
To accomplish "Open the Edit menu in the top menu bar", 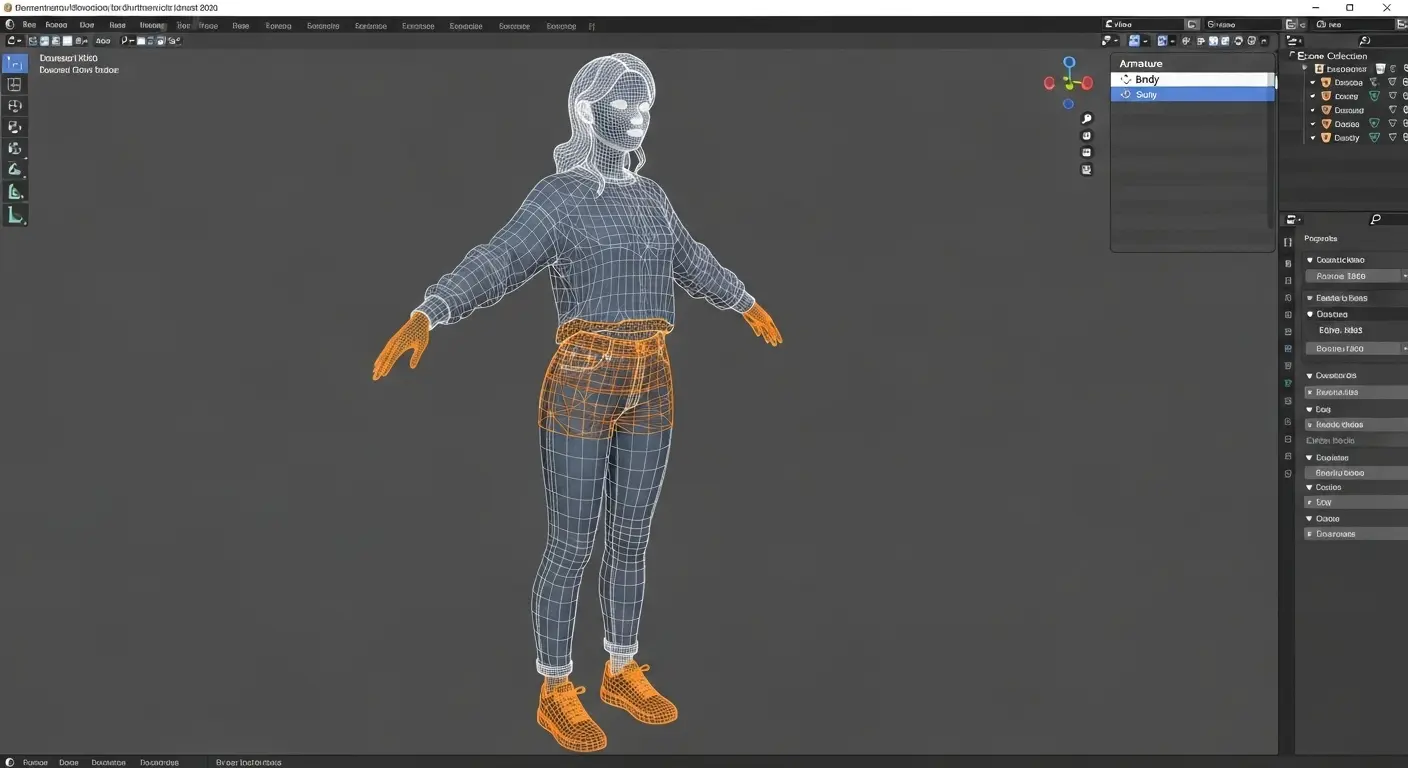I will [56, 24].
